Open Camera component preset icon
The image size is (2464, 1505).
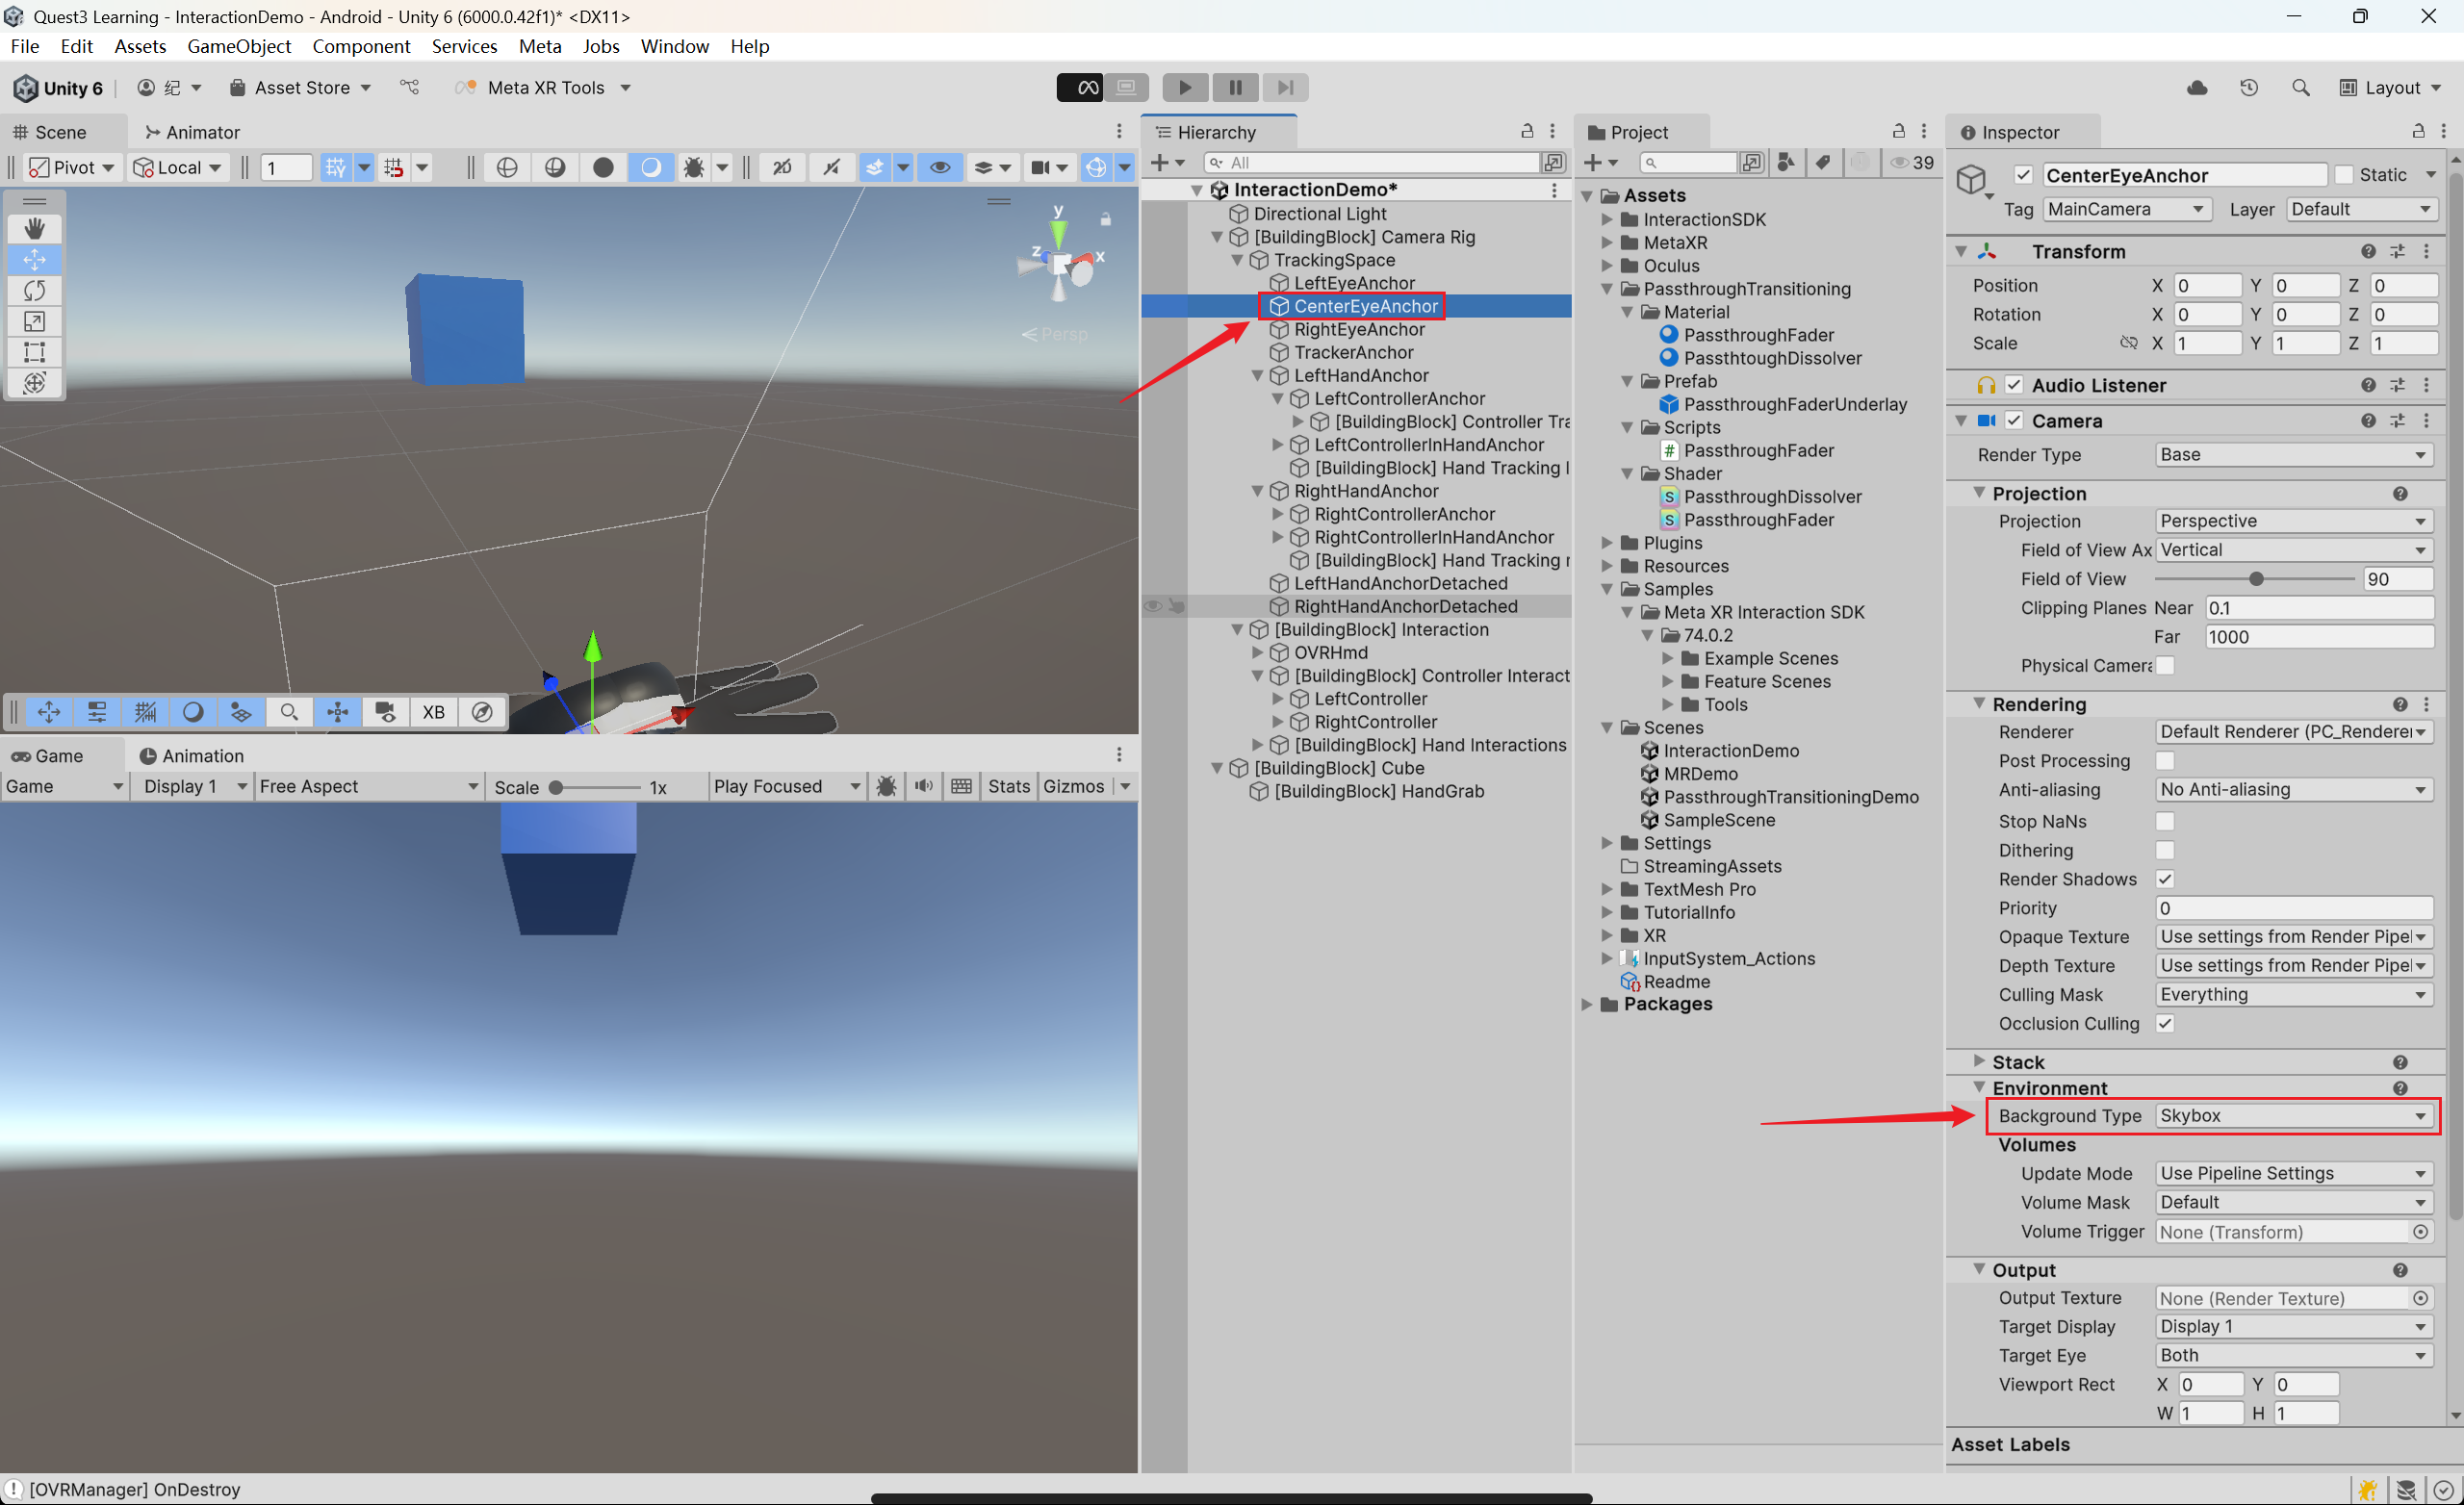click(x=2398, y=421)
